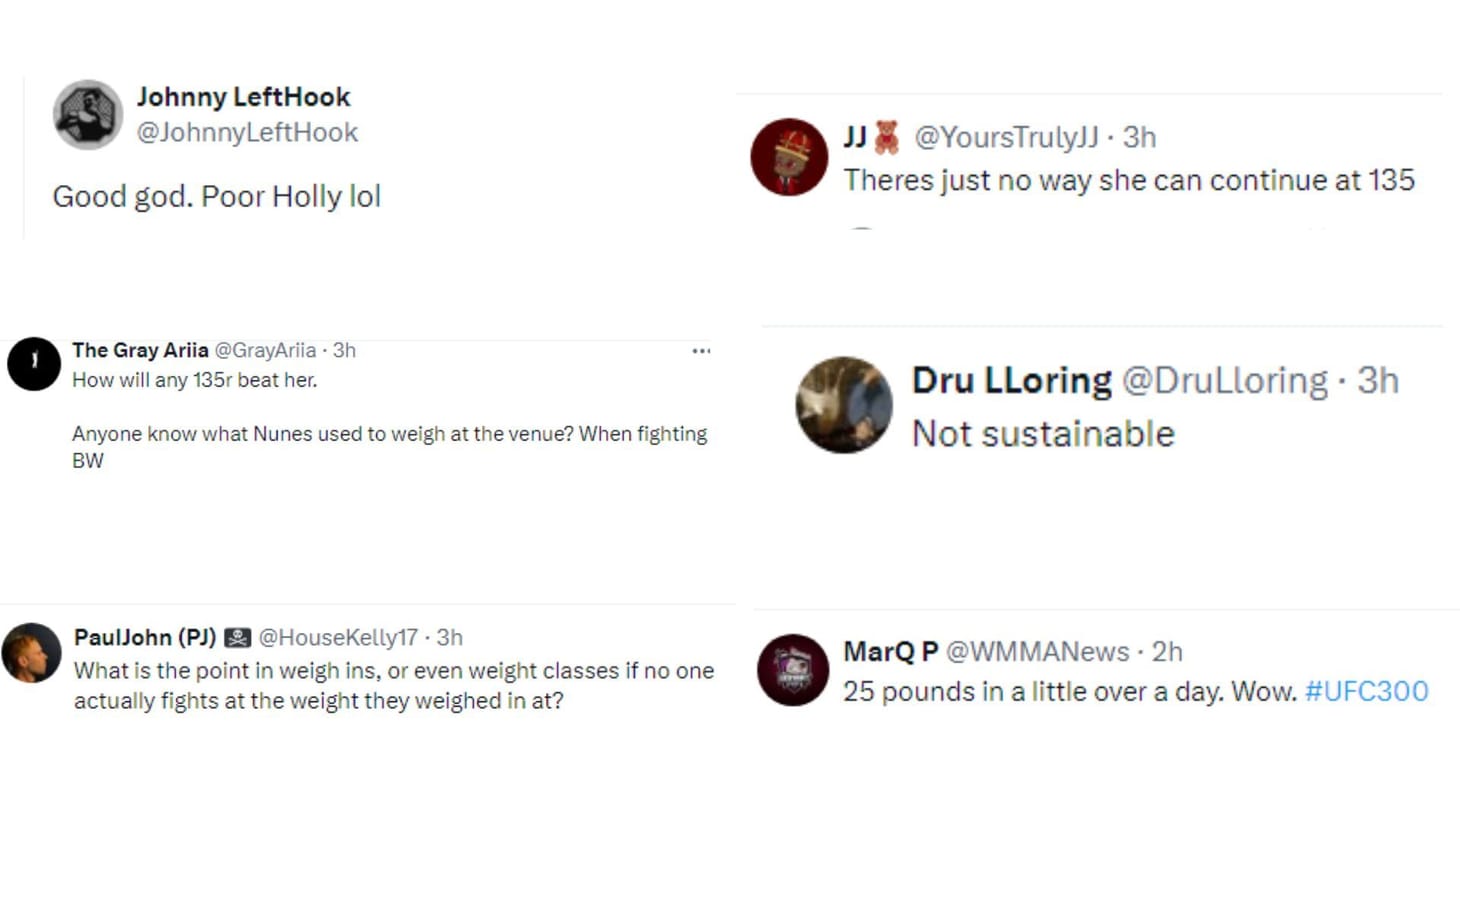Click the 3h timestamp on GrayAriia's tweet

tap(343, 349)
